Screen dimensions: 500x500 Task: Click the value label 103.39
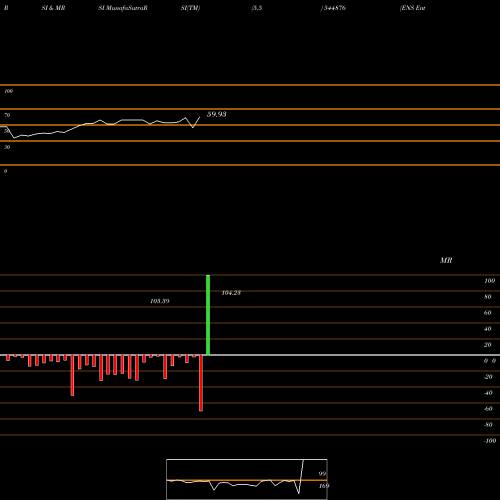[x=160, y=301]
